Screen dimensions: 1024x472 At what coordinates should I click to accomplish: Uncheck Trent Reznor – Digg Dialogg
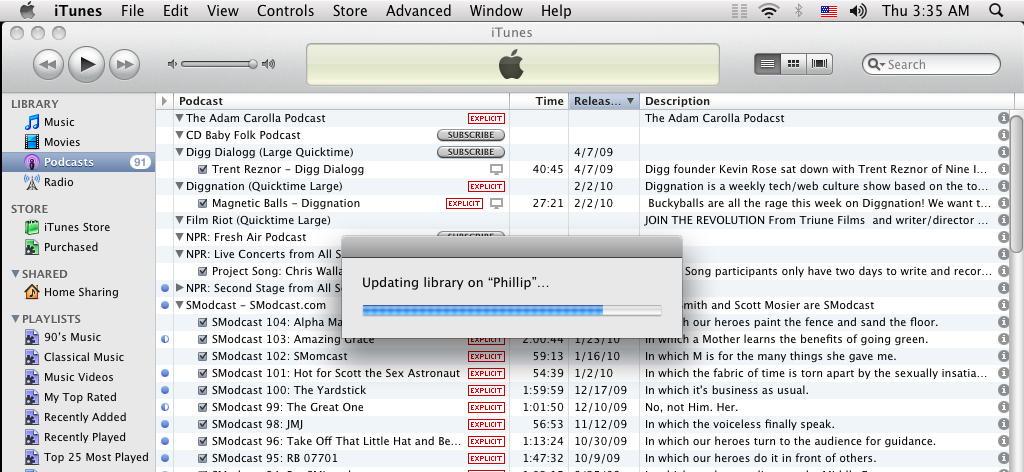pyautogui.click(x=202, y=169)
